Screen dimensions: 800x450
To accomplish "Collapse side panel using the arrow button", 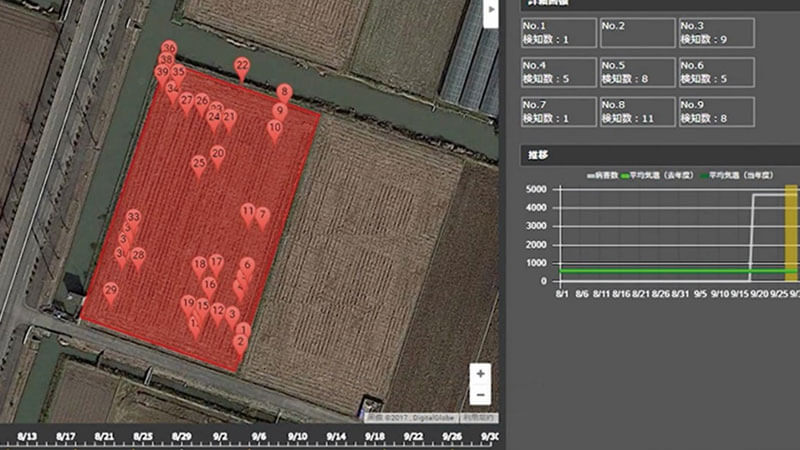I will pyautogui.click(x=490, y=10).
